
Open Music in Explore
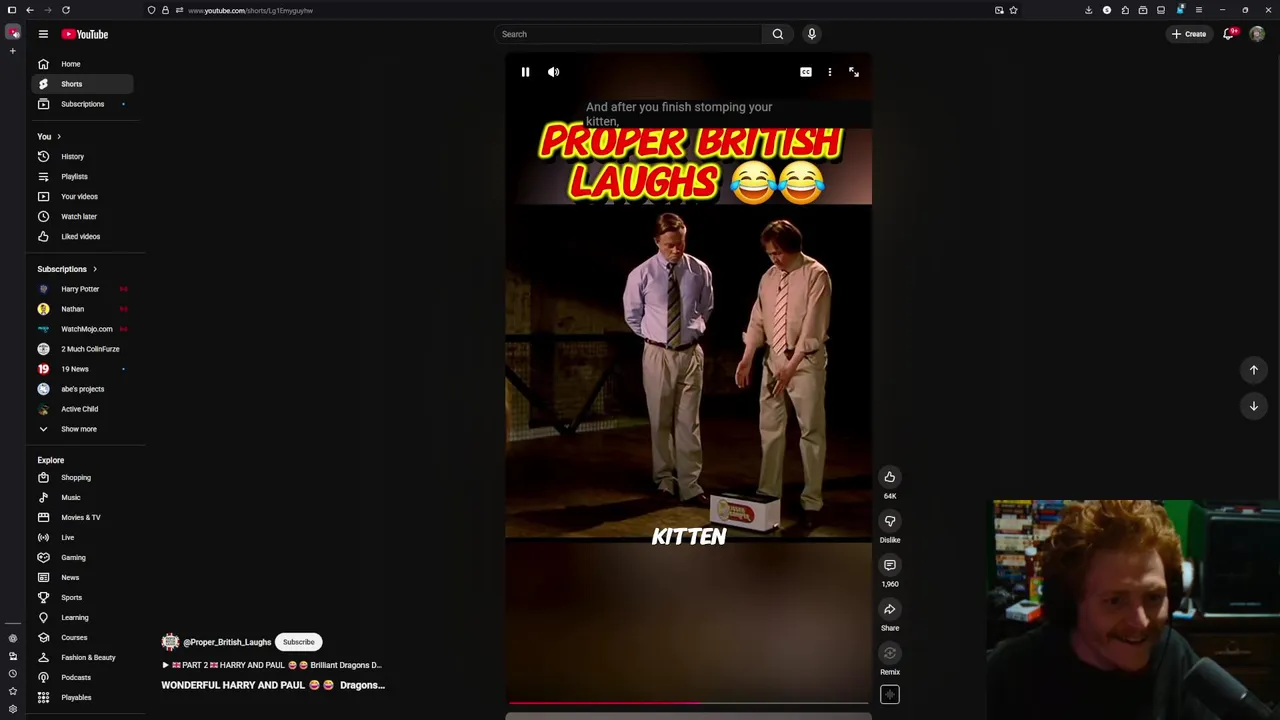tap(83, 497)
